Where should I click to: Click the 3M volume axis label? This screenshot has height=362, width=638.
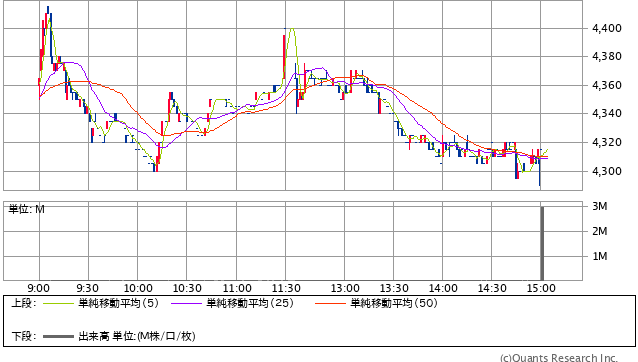tap(600, 206)
